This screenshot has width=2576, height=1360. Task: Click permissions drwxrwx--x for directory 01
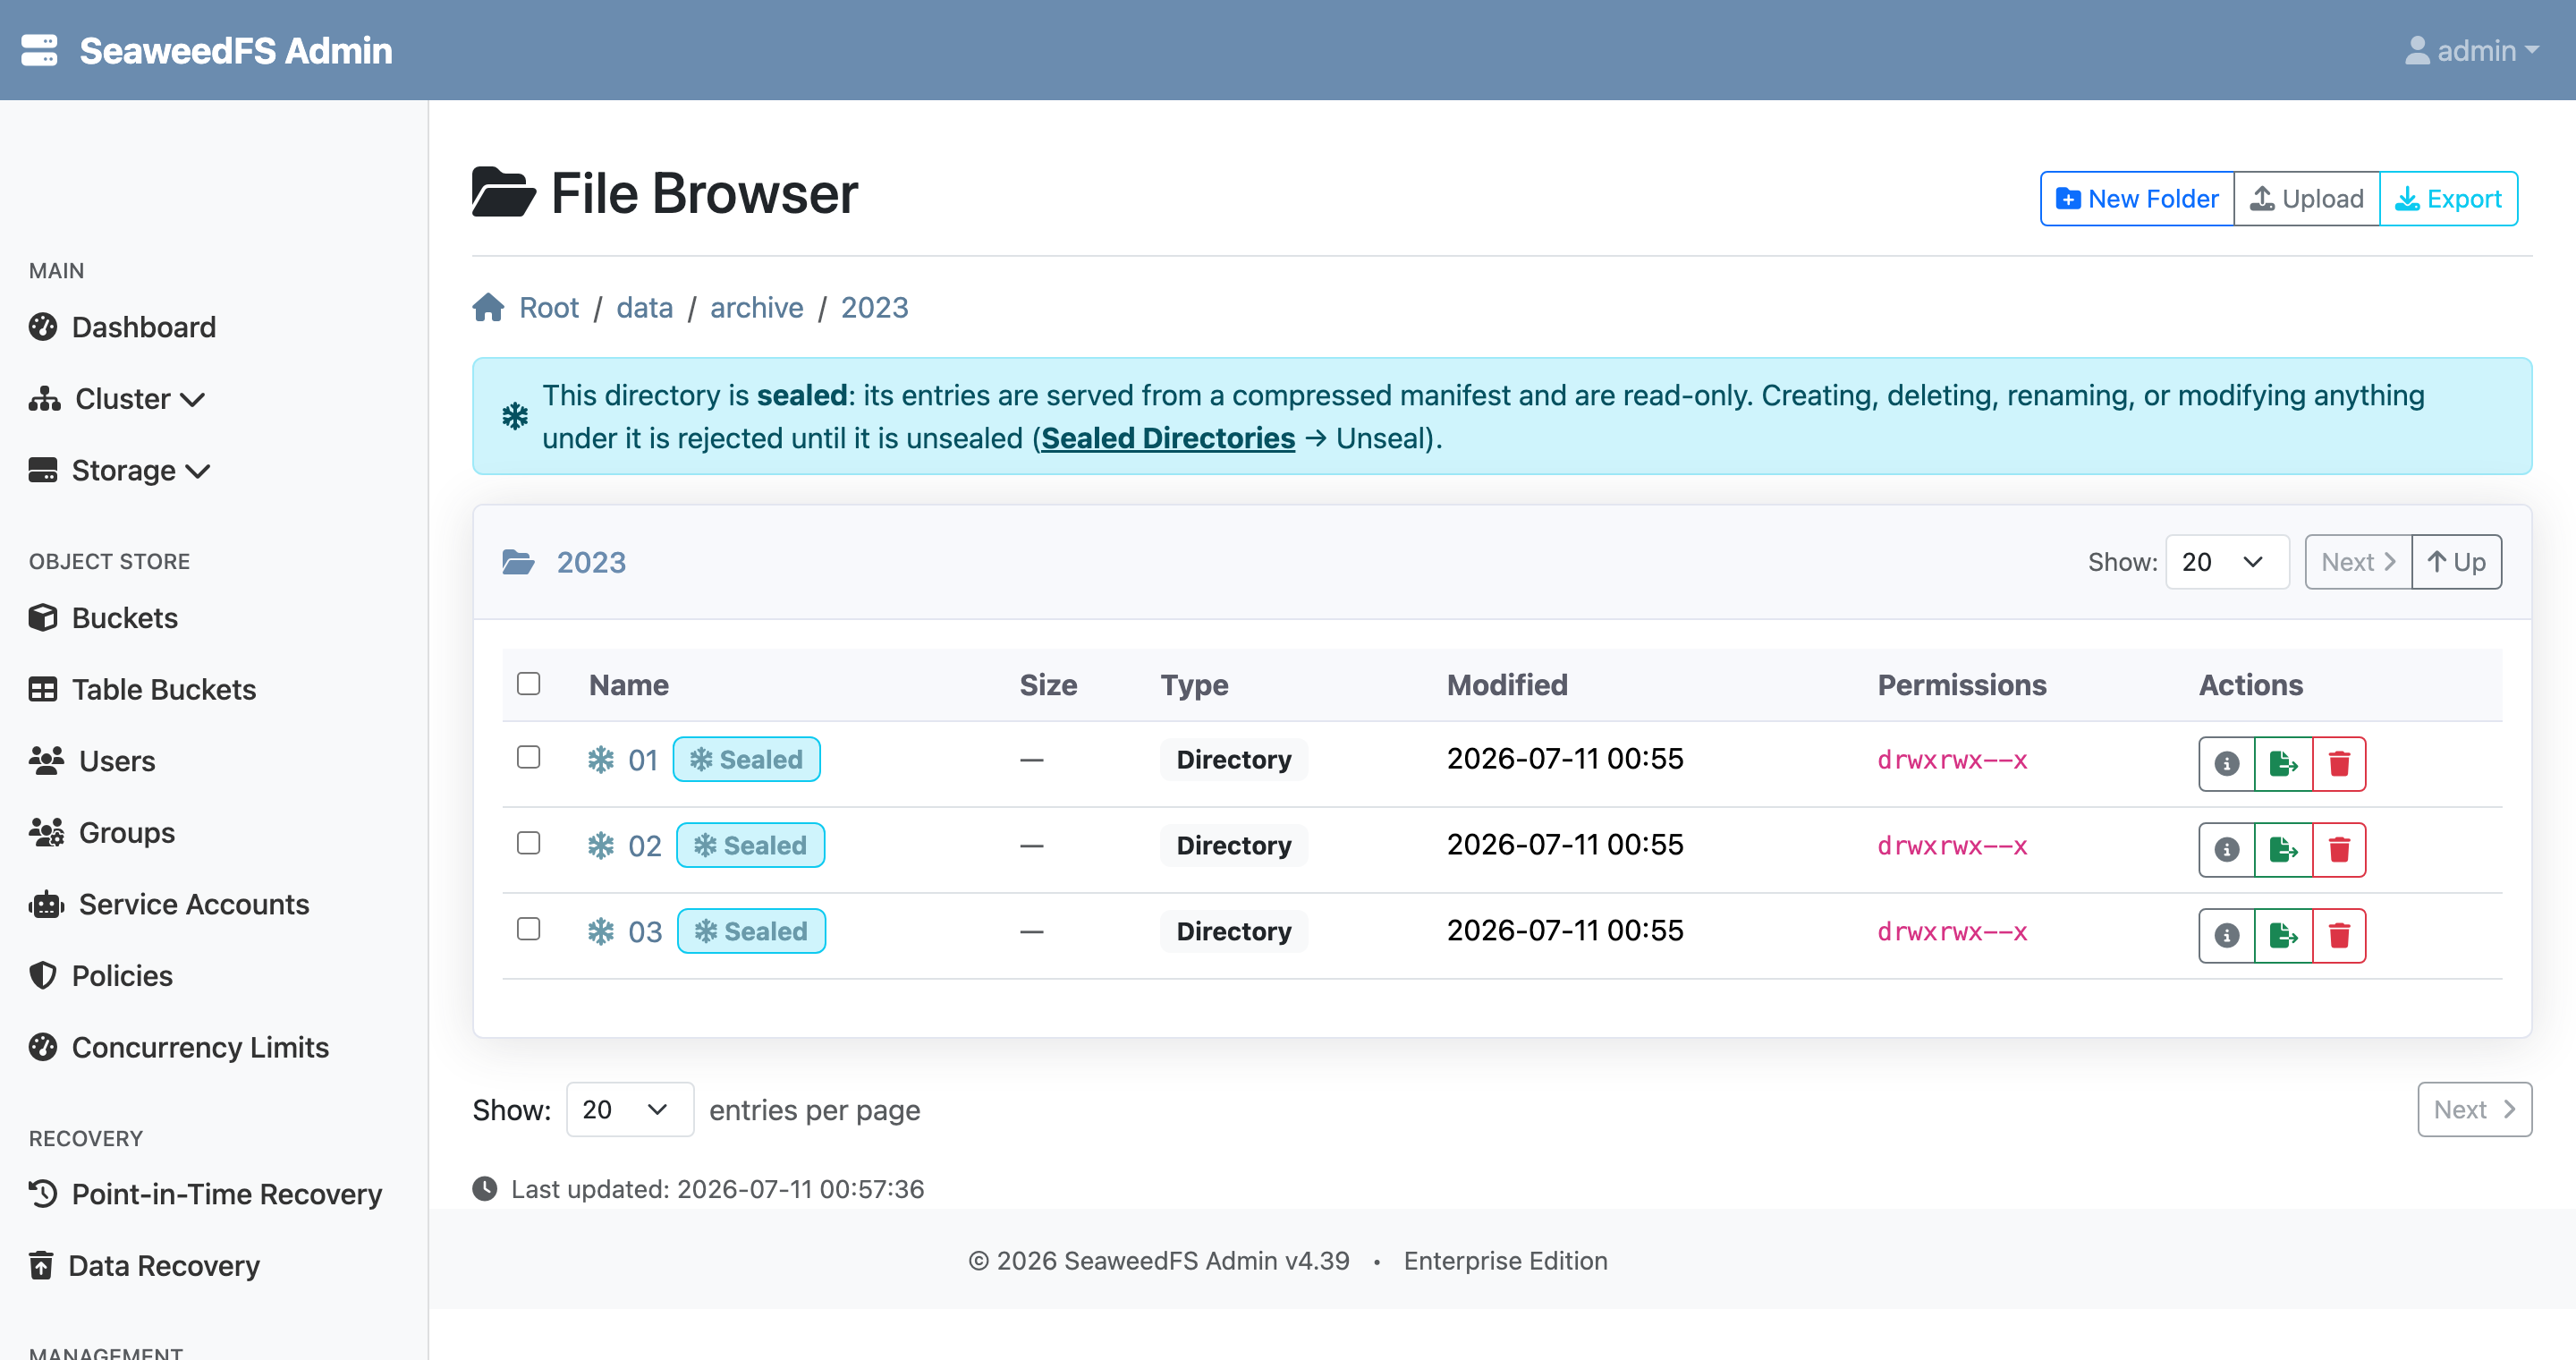pyautogui.click(x=1952, y=760)
